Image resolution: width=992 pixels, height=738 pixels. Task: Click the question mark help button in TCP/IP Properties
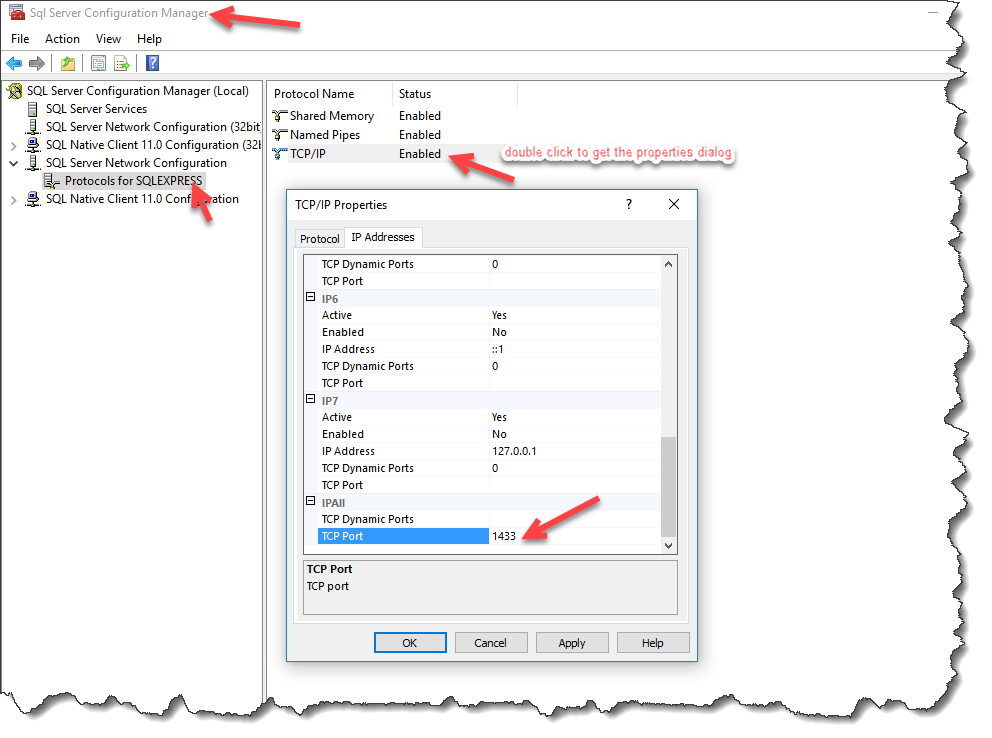629,204
